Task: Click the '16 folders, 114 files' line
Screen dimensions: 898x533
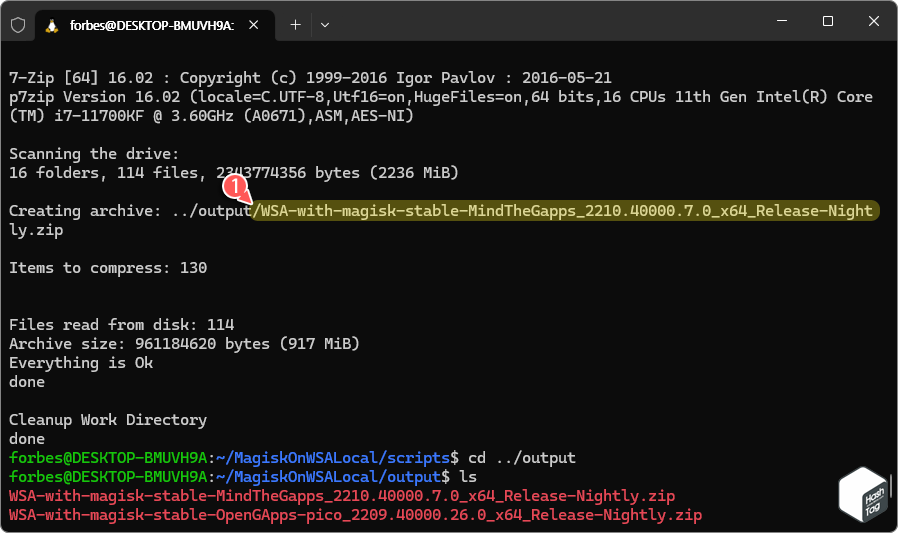Action: [234, 173]
